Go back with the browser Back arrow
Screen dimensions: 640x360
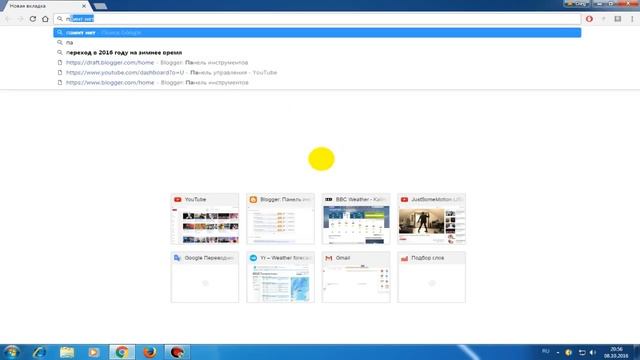point(8,19)
